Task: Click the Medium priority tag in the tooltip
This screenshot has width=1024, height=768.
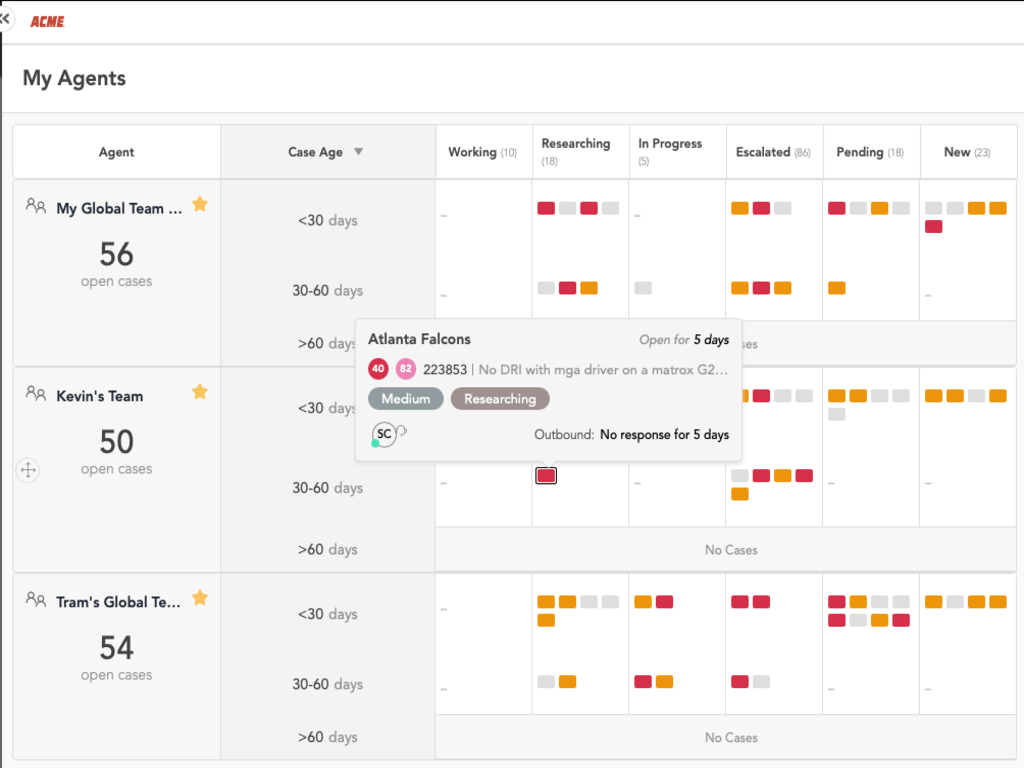Action: pyautogui.click(x=405, y=399)
